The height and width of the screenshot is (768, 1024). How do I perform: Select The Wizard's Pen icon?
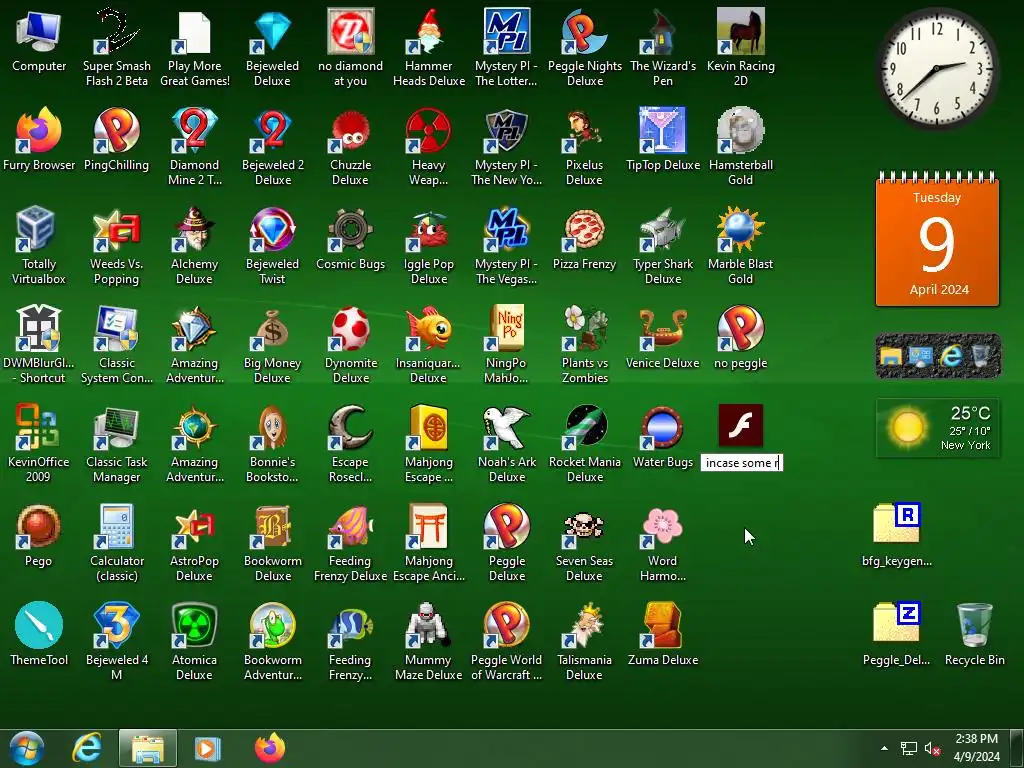pos(662,33)
